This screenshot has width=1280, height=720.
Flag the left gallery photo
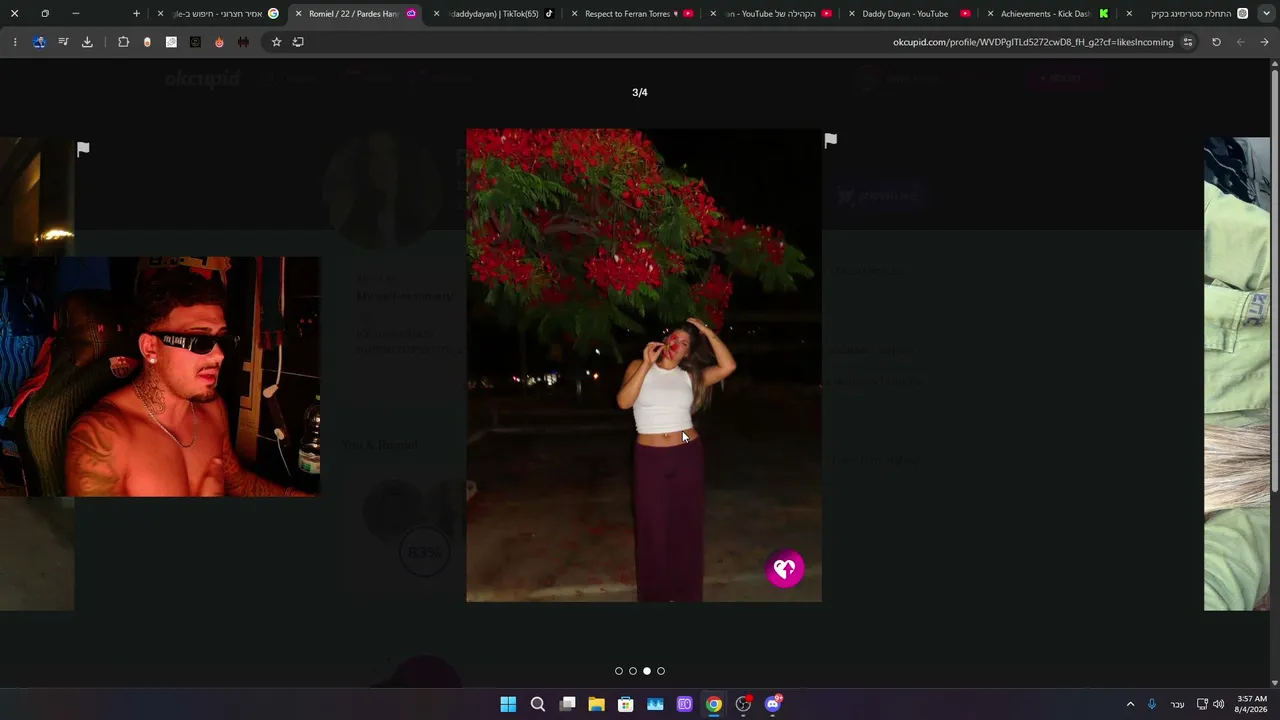coord(83,149)
